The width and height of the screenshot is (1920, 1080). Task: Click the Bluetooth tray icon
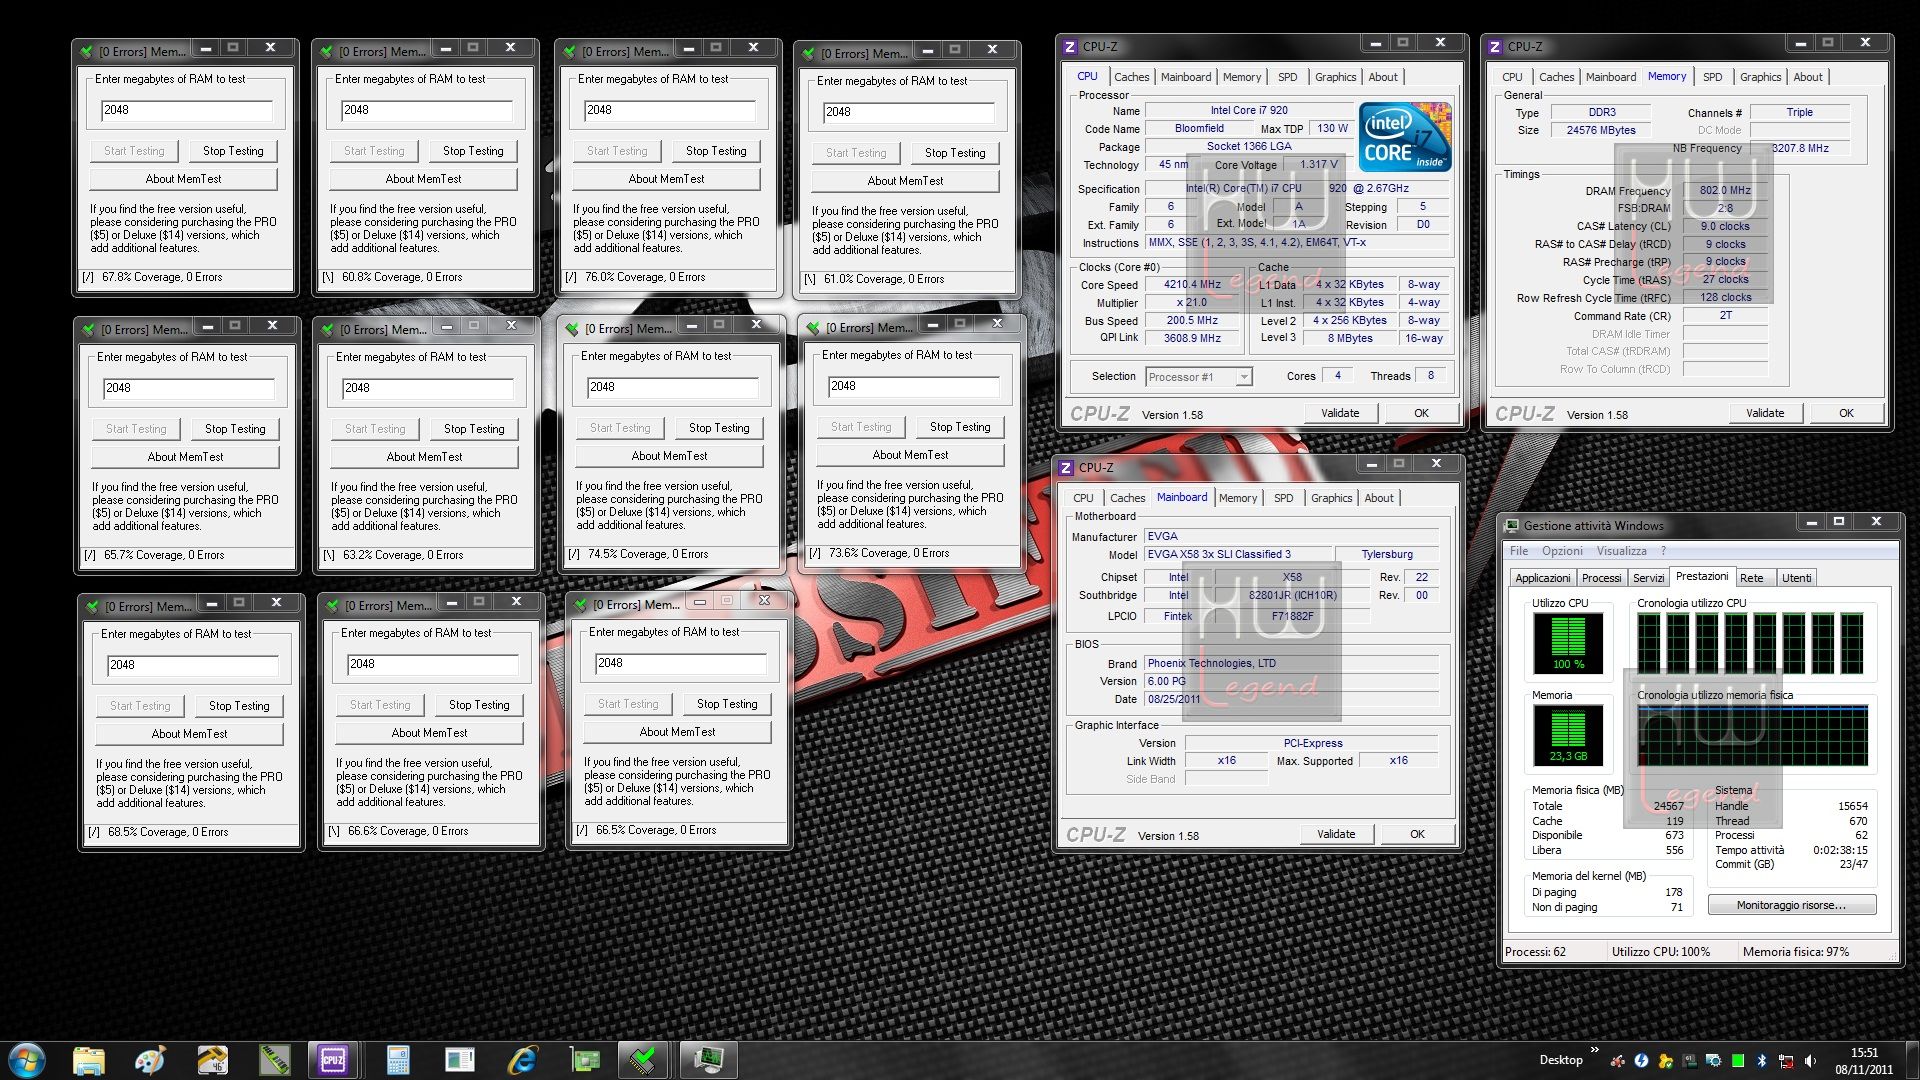point(1762,1061)
